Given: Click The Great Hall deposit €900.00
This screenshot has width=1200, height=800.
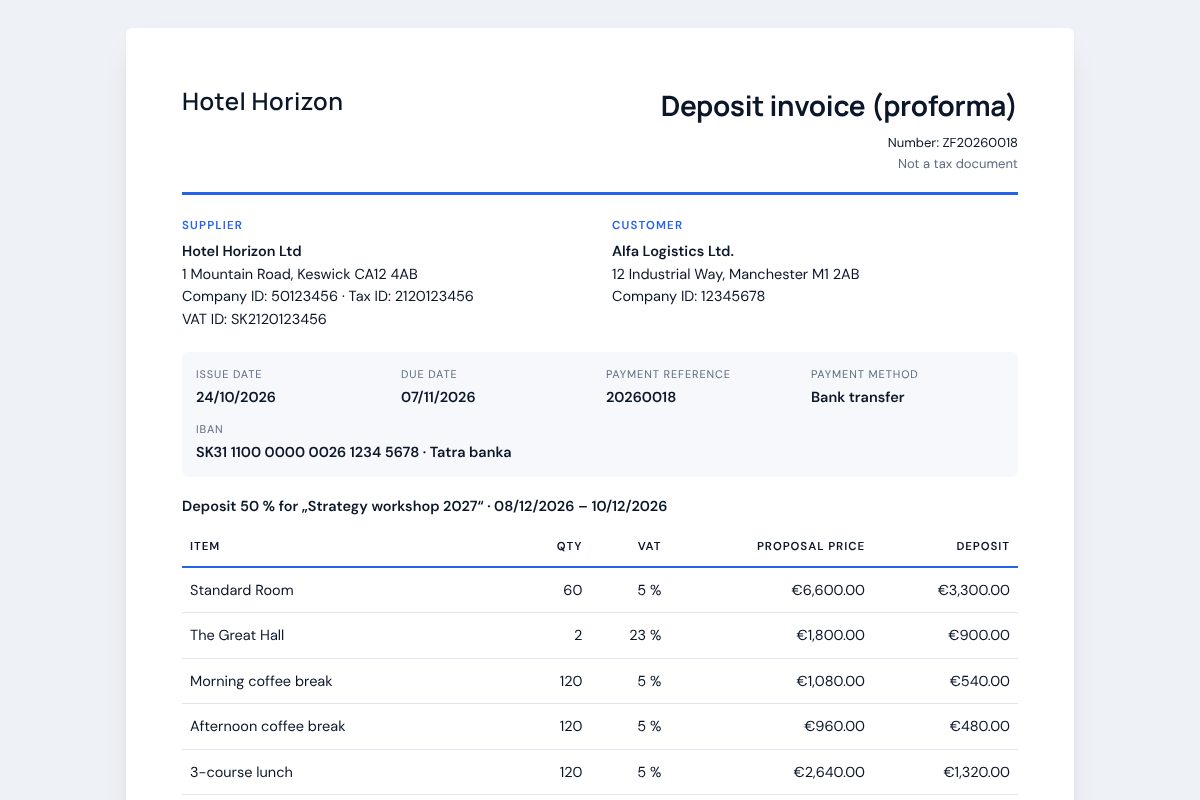Looking at the screenshot, I should pos(979,635).
